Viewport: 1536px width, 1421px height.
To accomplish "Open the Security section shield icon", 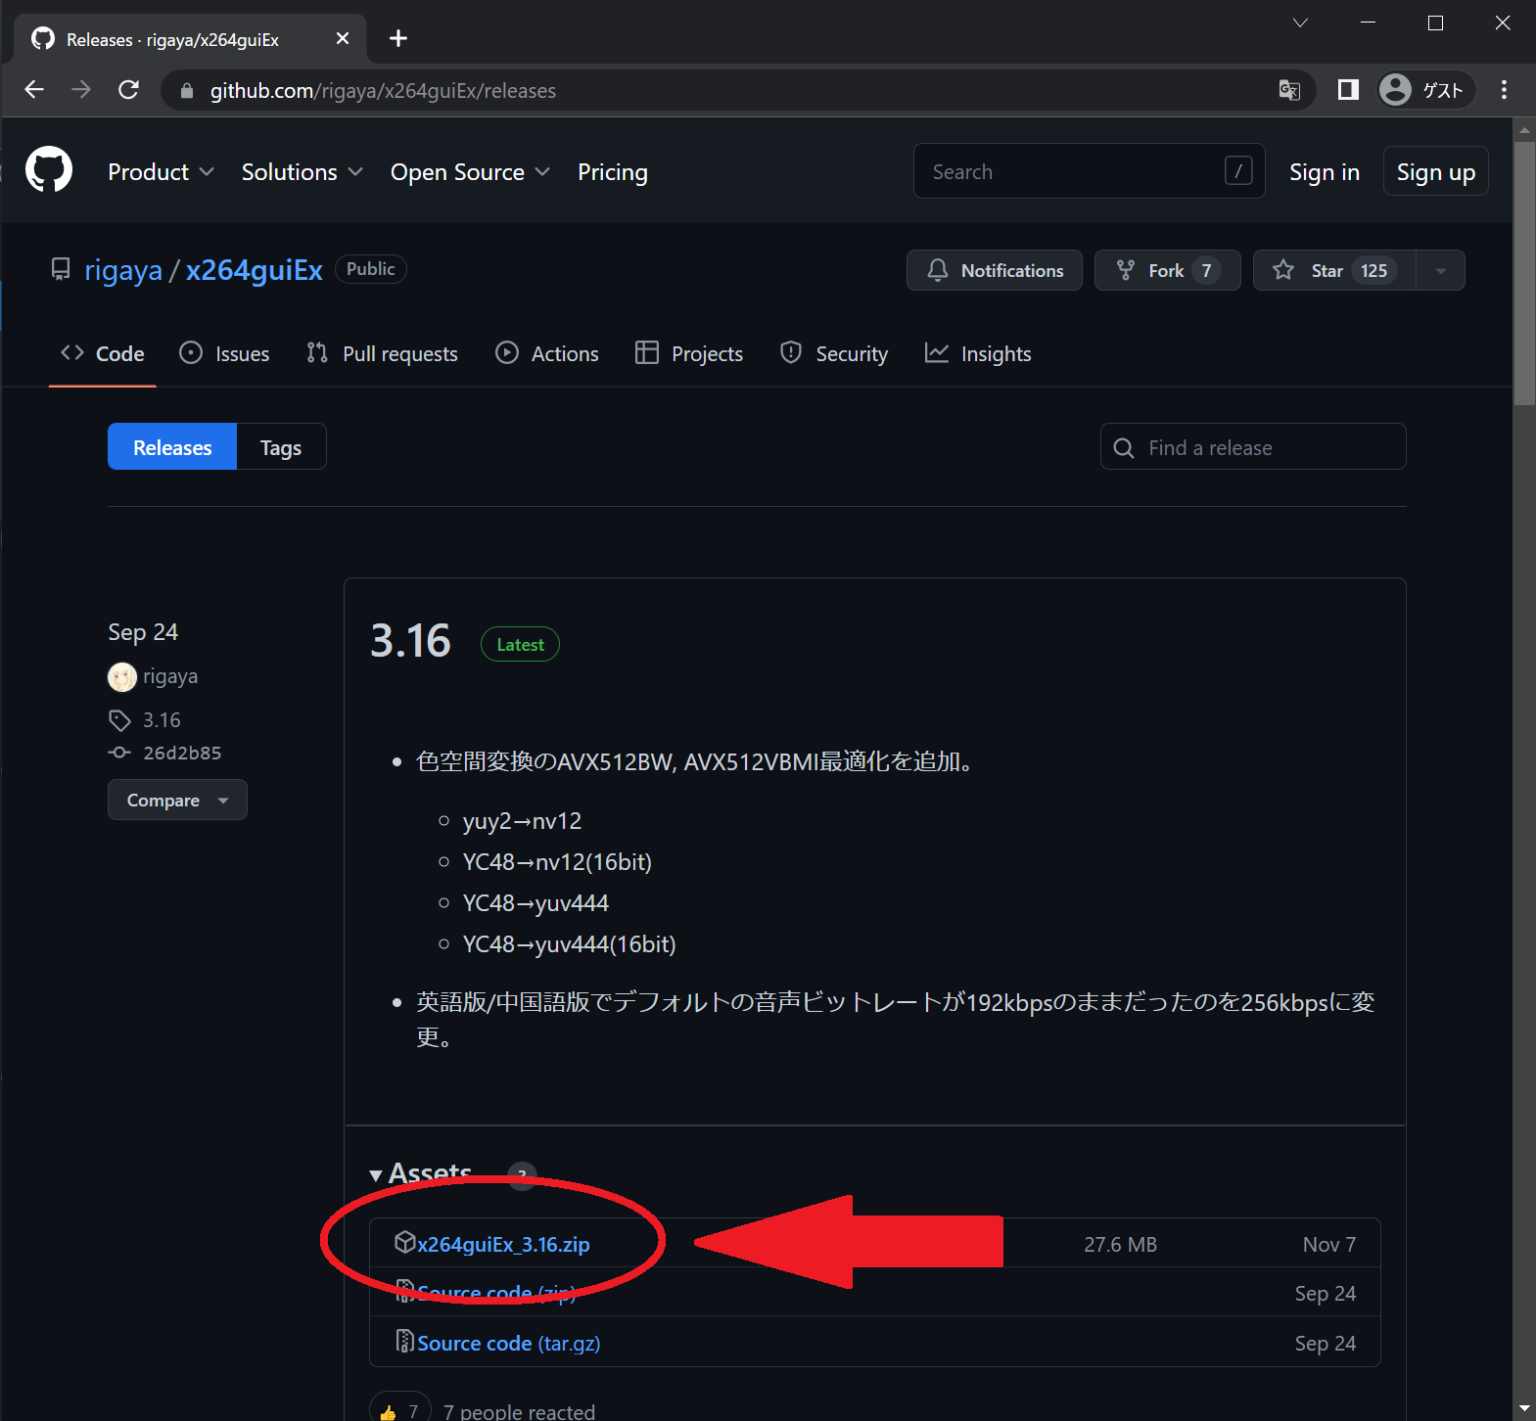I will point(791,353).
